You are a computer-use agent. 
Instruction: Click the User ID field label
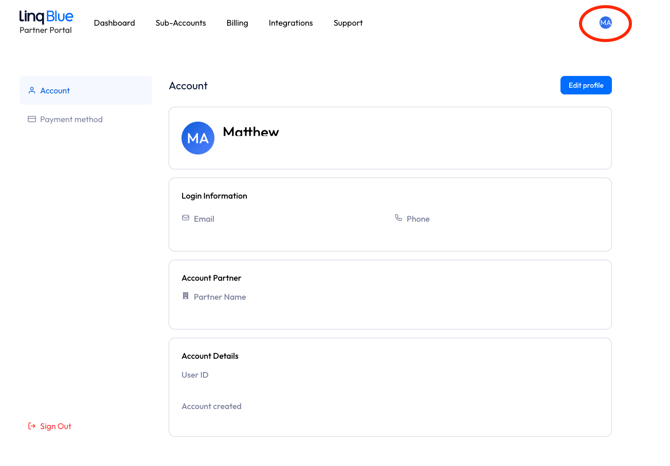click(195, 375)
